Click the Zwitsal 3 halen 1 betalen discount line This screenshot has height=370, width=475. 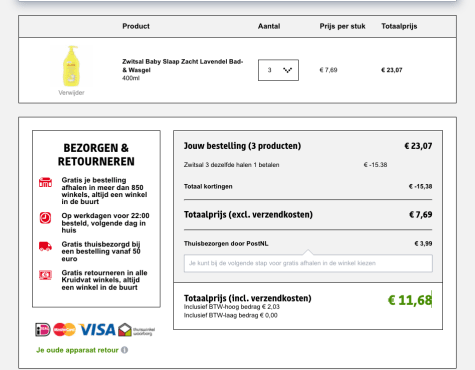[x=285, y=165]
